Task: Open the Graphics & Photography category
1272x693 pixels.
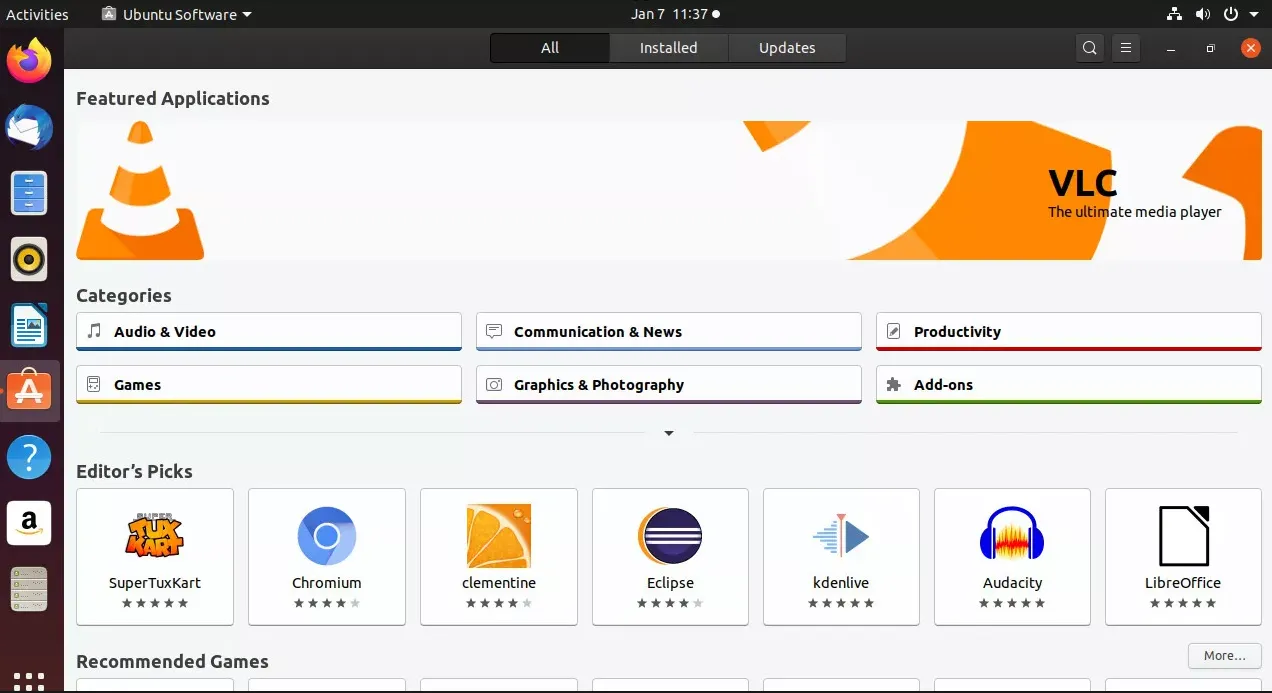Action: pos(669,385)
